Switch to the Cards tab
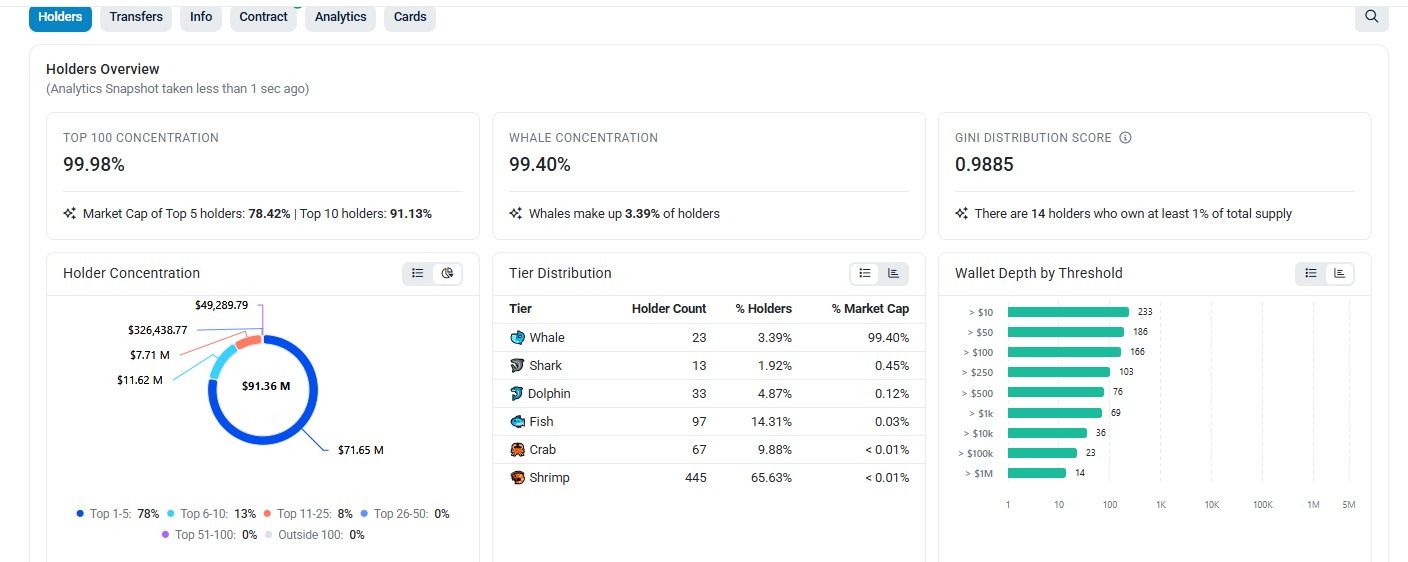Image resolution: width=1408 pixels, height=562 pixels. (x=410, y=17)
